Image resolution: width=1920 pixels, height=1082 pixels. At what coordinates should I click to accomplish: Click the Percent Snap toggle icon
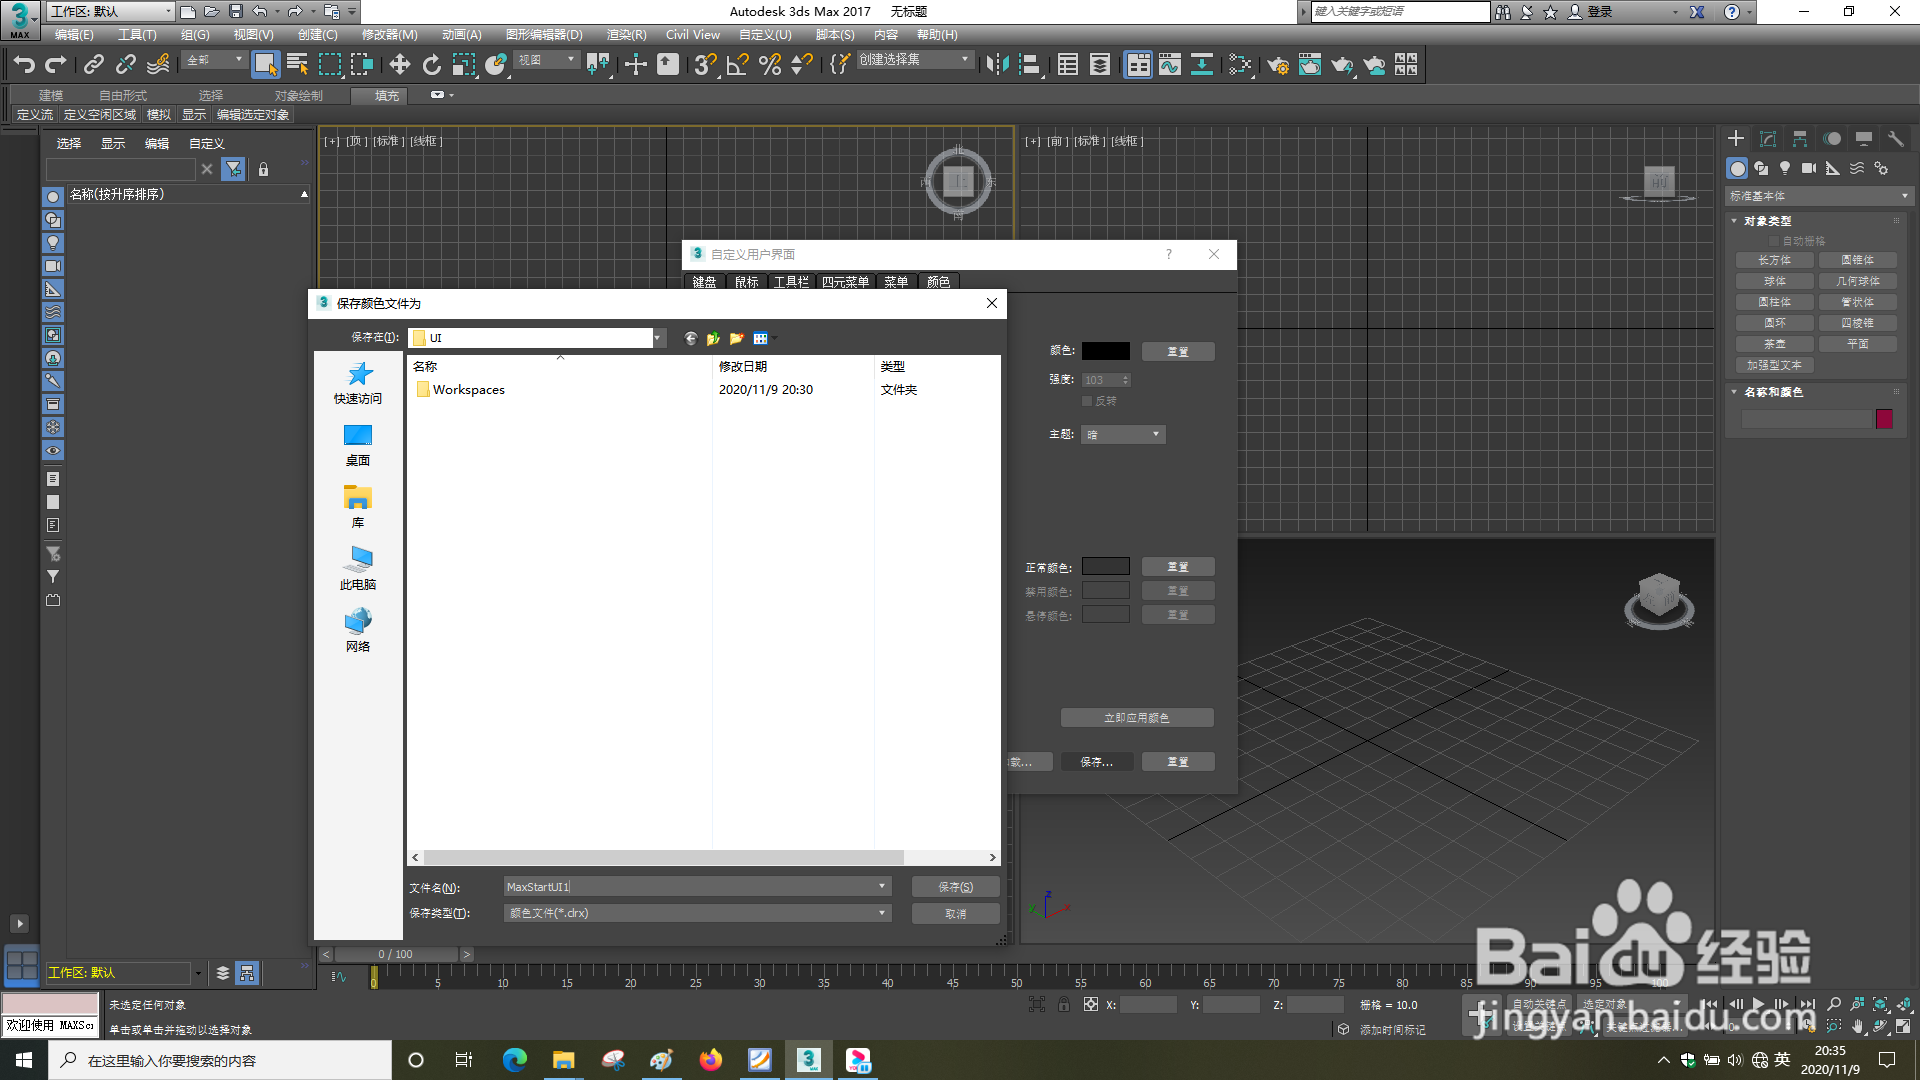coord(769,65)
